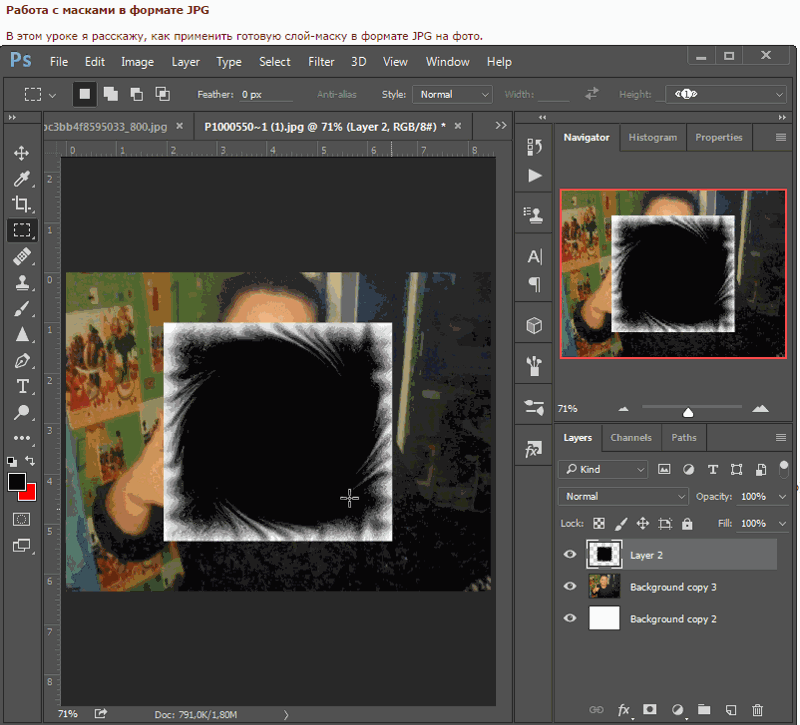
Task: Hide Layer 2 visibility
Action: [570, 555]
